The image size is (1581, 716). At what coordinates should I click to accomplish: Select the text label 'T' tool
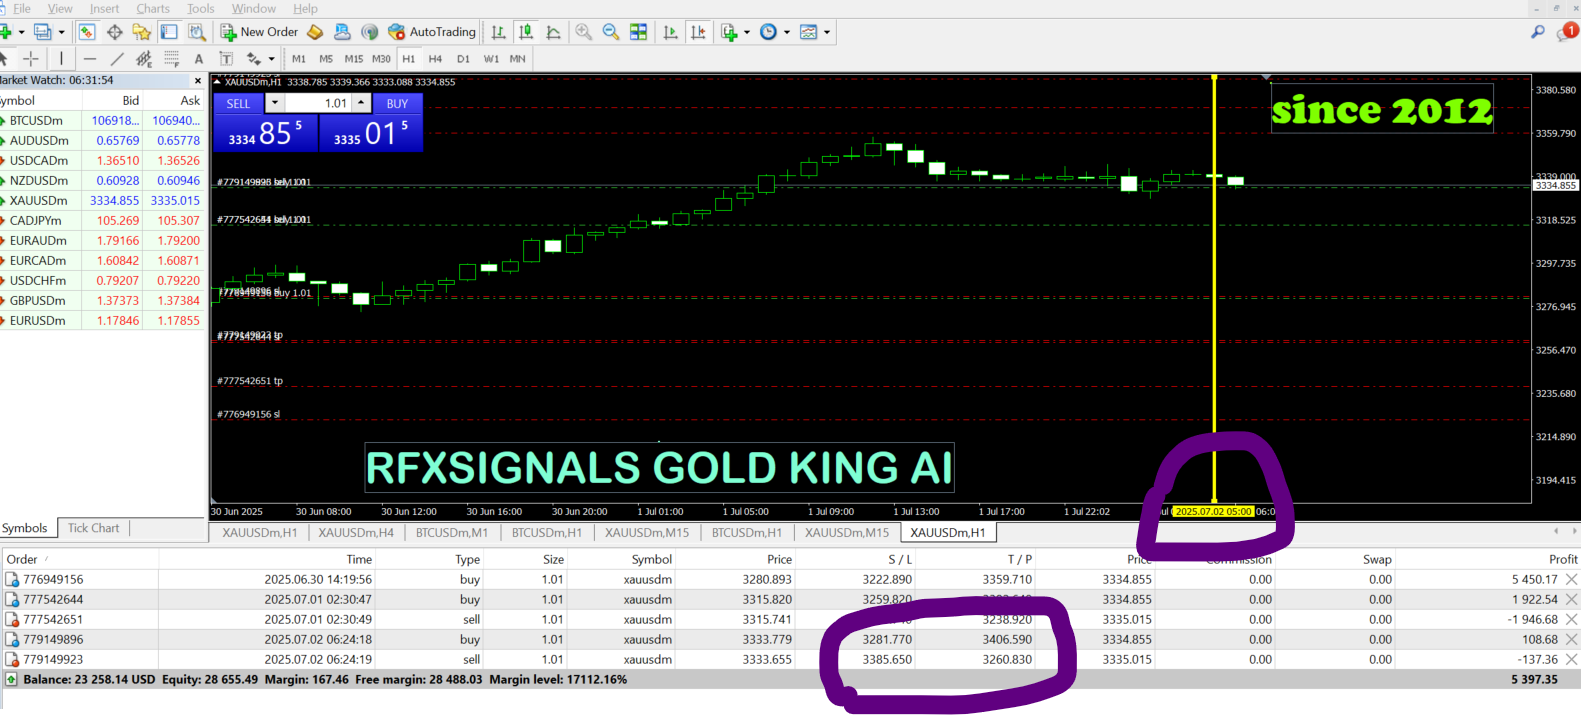tap(226, 58)
